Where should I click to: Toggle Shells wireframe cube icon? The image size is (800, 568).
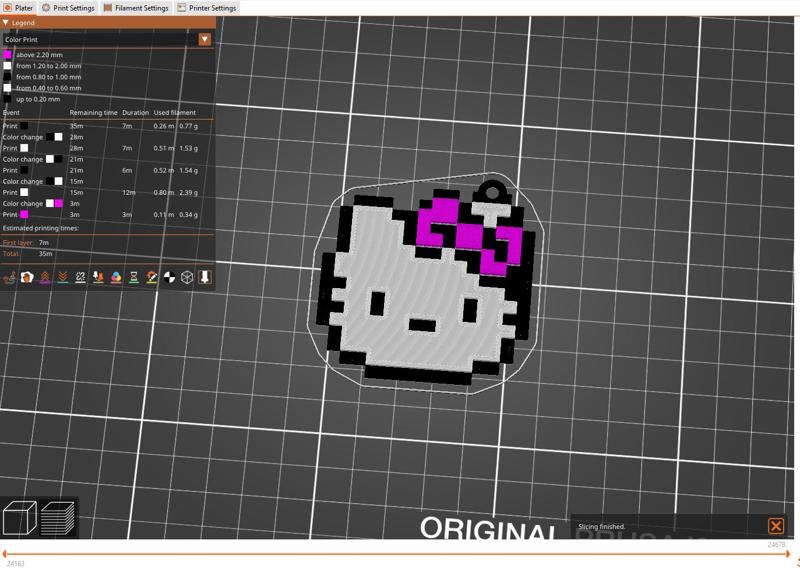(187, 278)
